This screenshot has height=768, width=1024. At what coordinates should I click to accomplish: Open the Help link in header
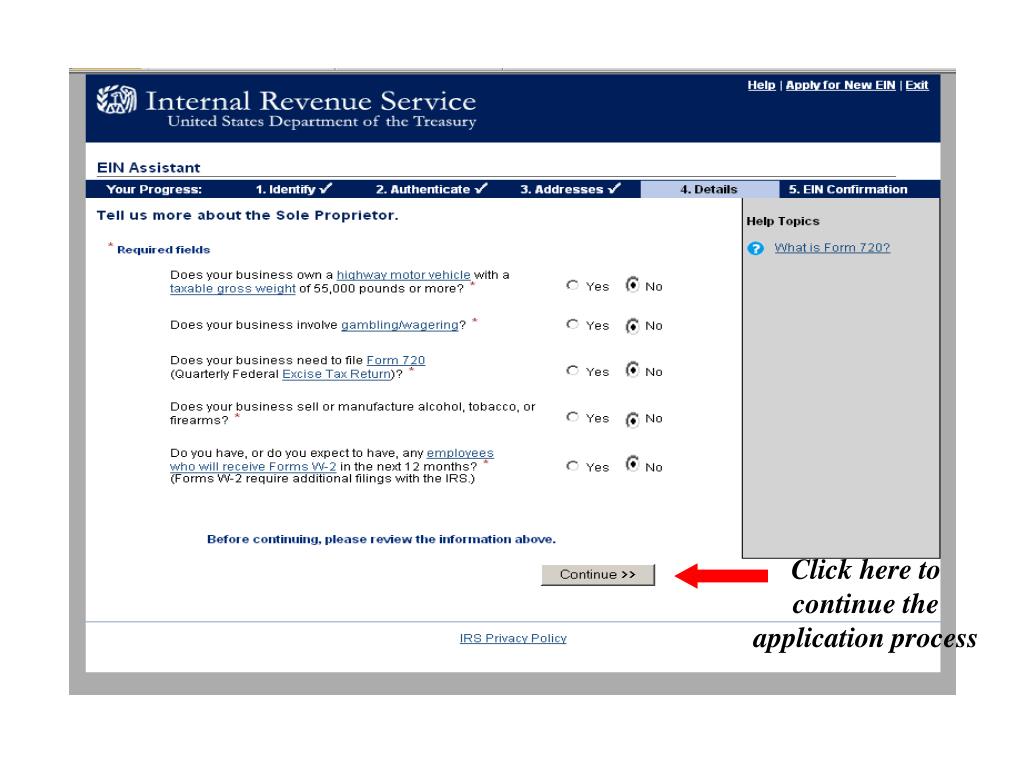pos(761,86)
